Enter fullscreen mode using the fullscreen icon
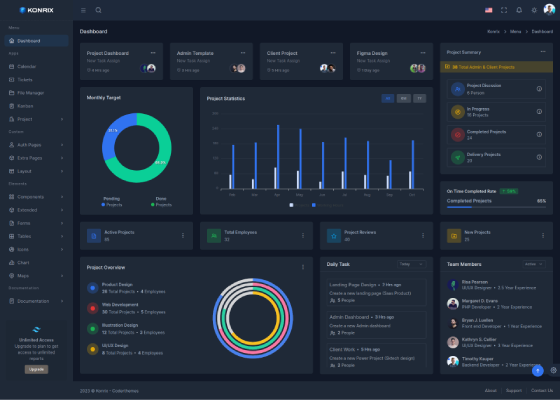Viewport: 560px width, 400px height. pos(504,10)
